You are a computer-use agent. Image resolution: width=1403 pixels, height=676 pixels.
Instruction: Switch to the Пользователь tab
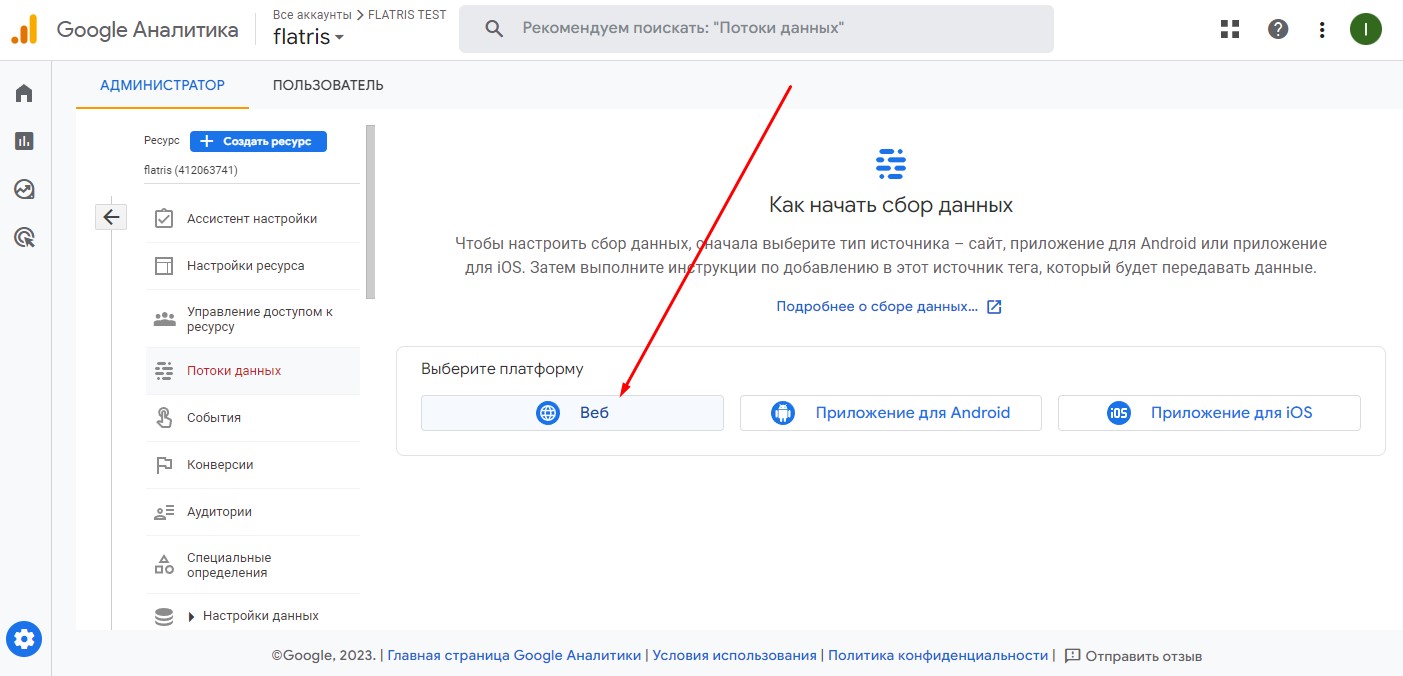point(328,85)
